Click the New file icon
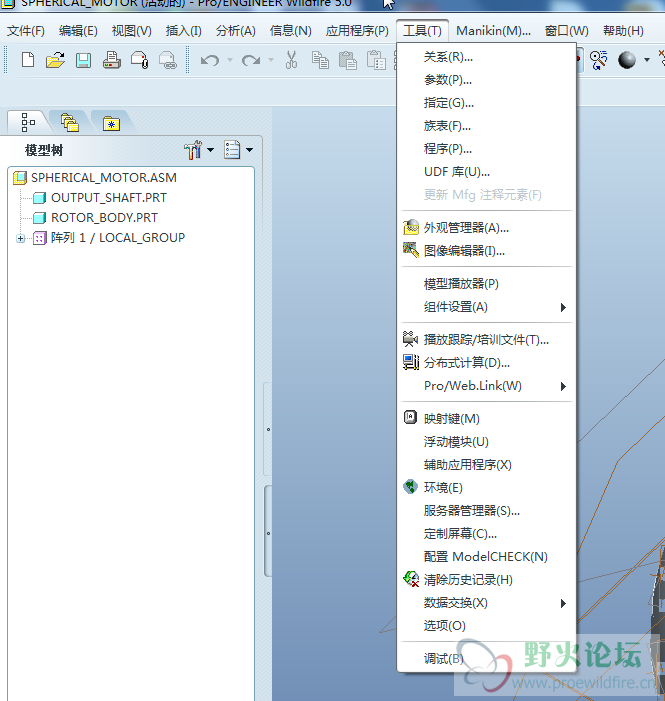Image resolution: width=665 pixels, height=701 pixels. click(x=28, y=60)
